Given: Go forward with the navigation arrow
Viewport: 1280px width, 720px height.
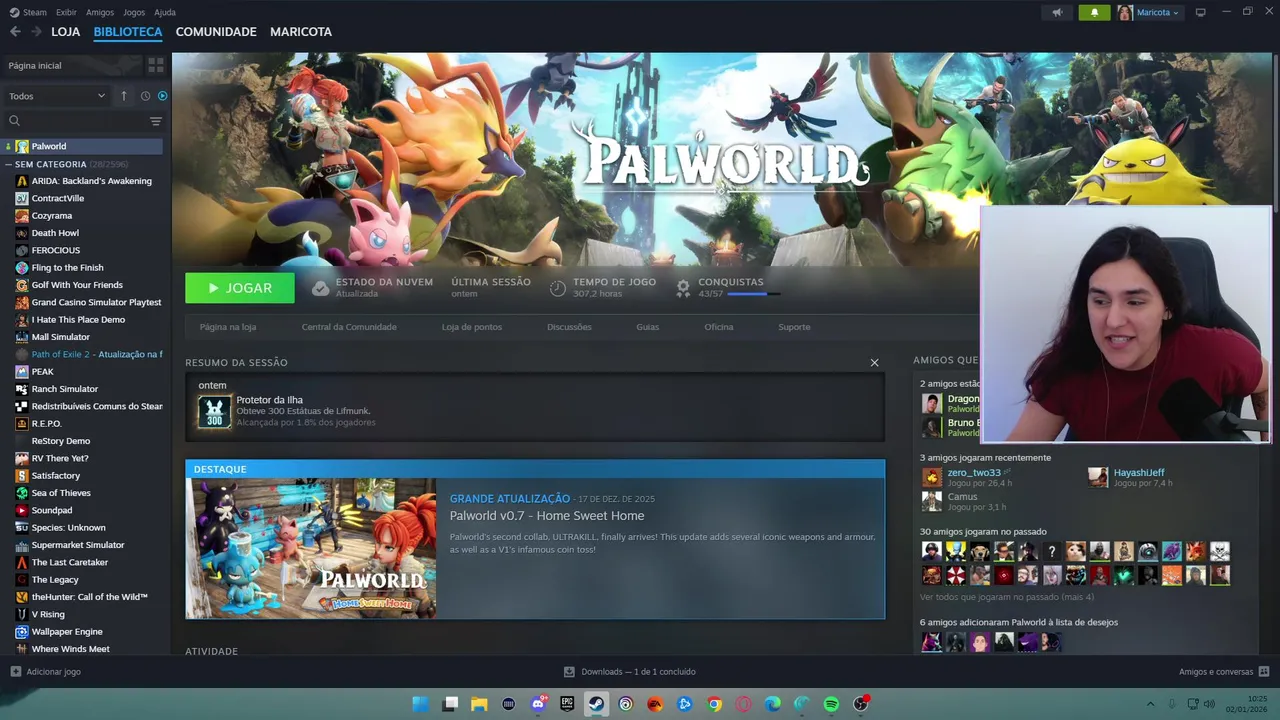Looking at the screenshot, I should click(x=36, y=32).
